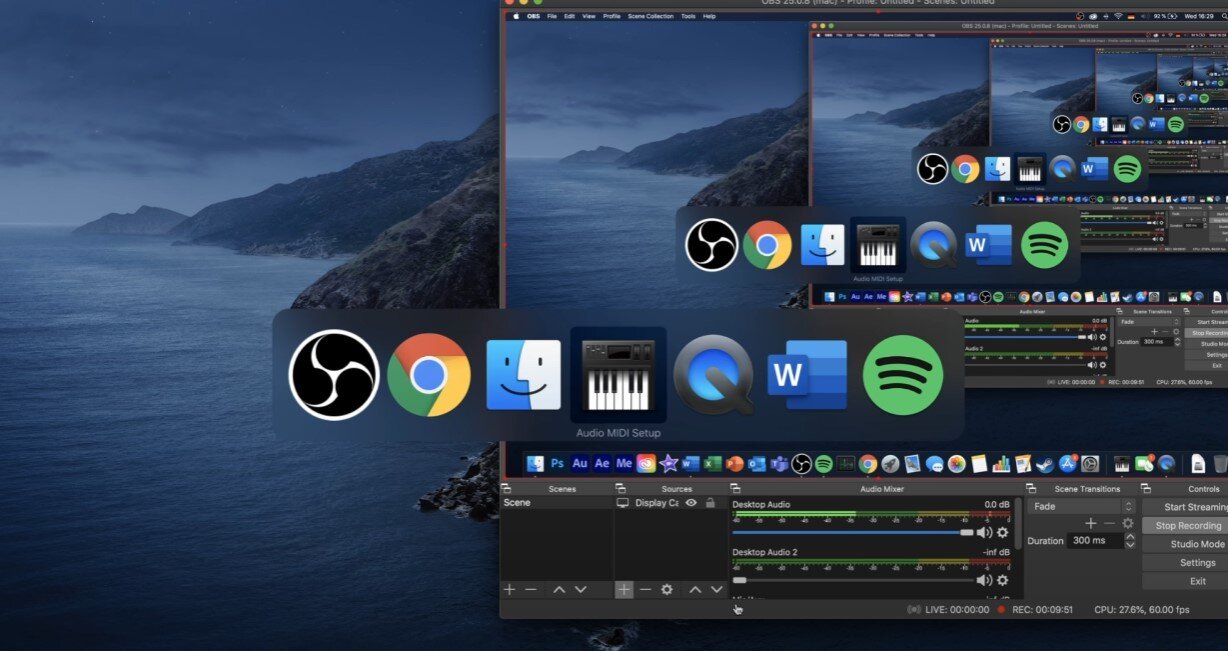This screenshot has height=651, width=1228.
Task: Click the transition Duration stepper arrows
Action: (1130, 540)
